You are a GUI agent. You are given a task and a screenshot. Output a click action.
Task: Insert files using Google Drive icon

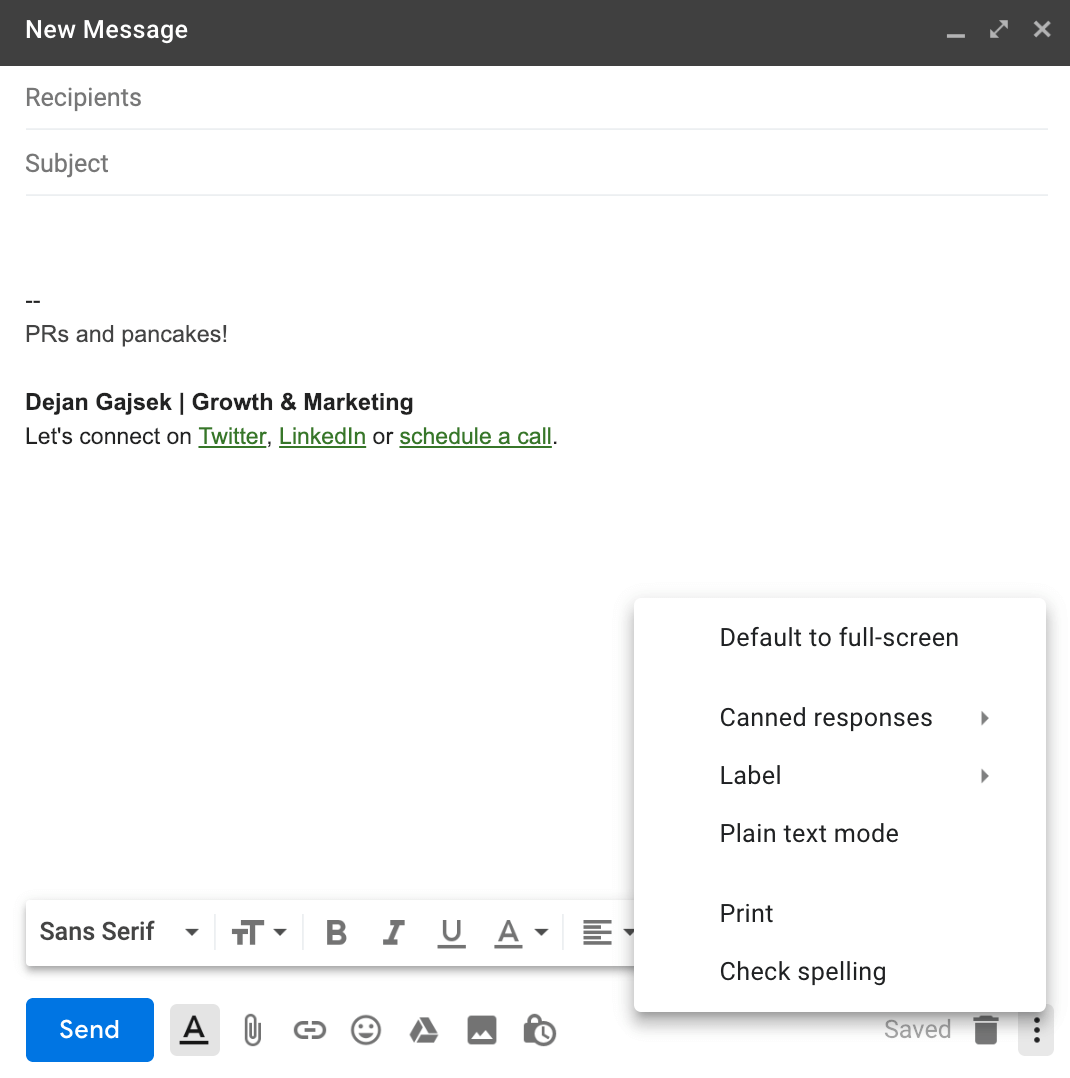click(424, 1030)
